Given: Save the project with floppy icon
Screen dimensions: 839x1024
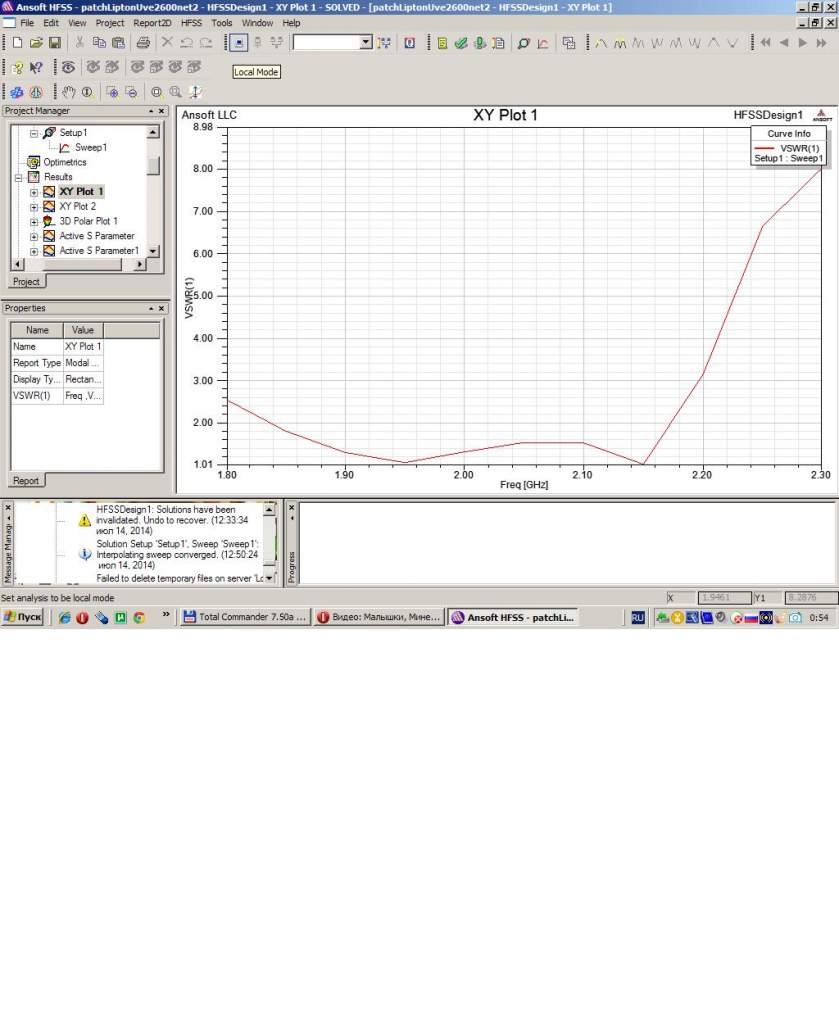Looking at the screenshot, I should coord(55,43).
